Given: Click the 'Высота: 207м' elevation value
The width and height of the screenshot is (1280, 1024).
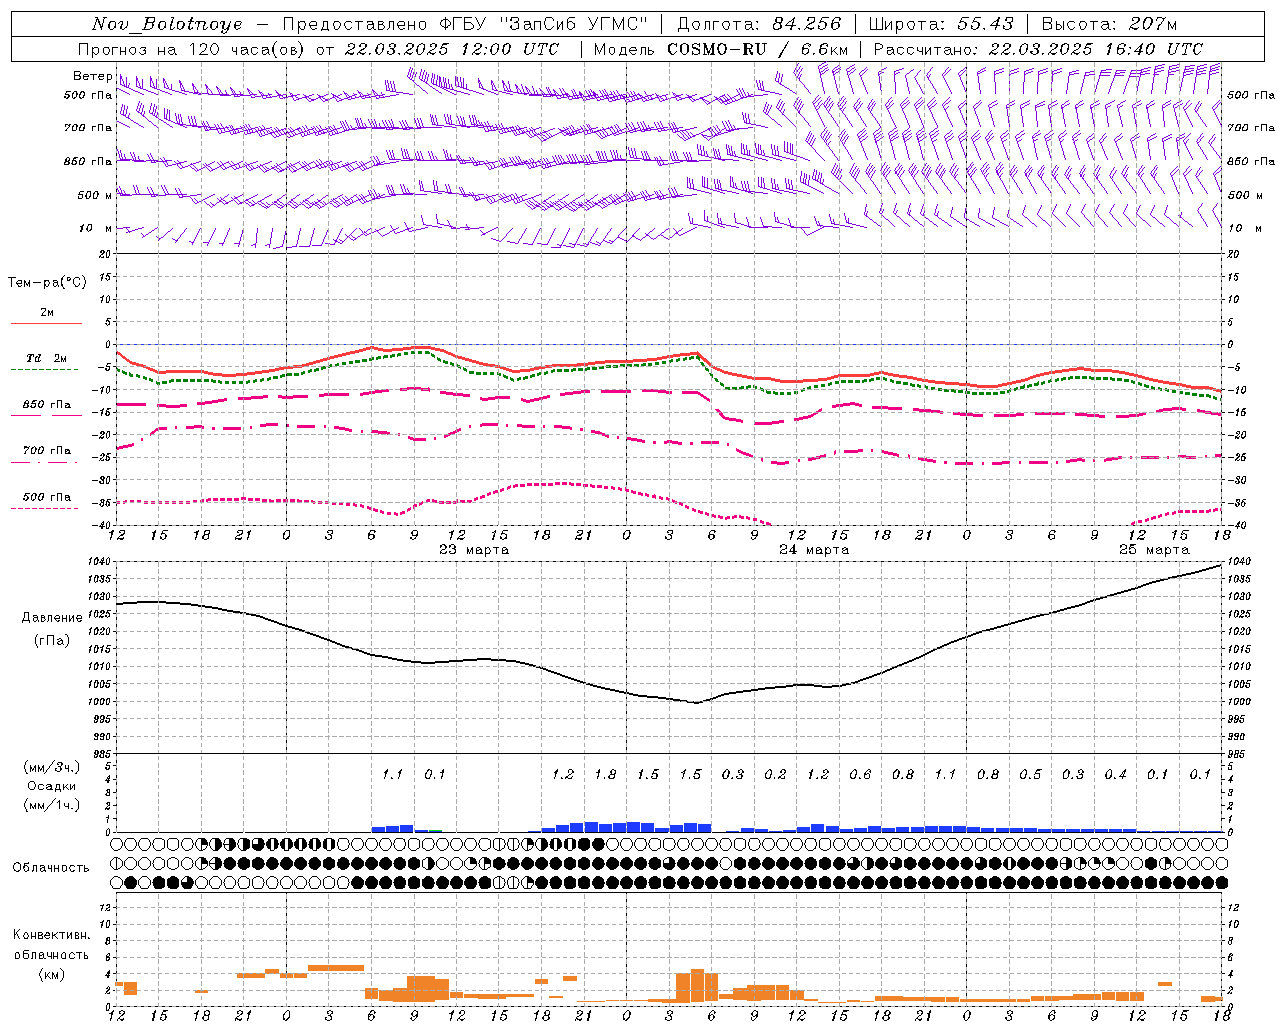Looking at the screenshot, I should [x=1110, y=24].
